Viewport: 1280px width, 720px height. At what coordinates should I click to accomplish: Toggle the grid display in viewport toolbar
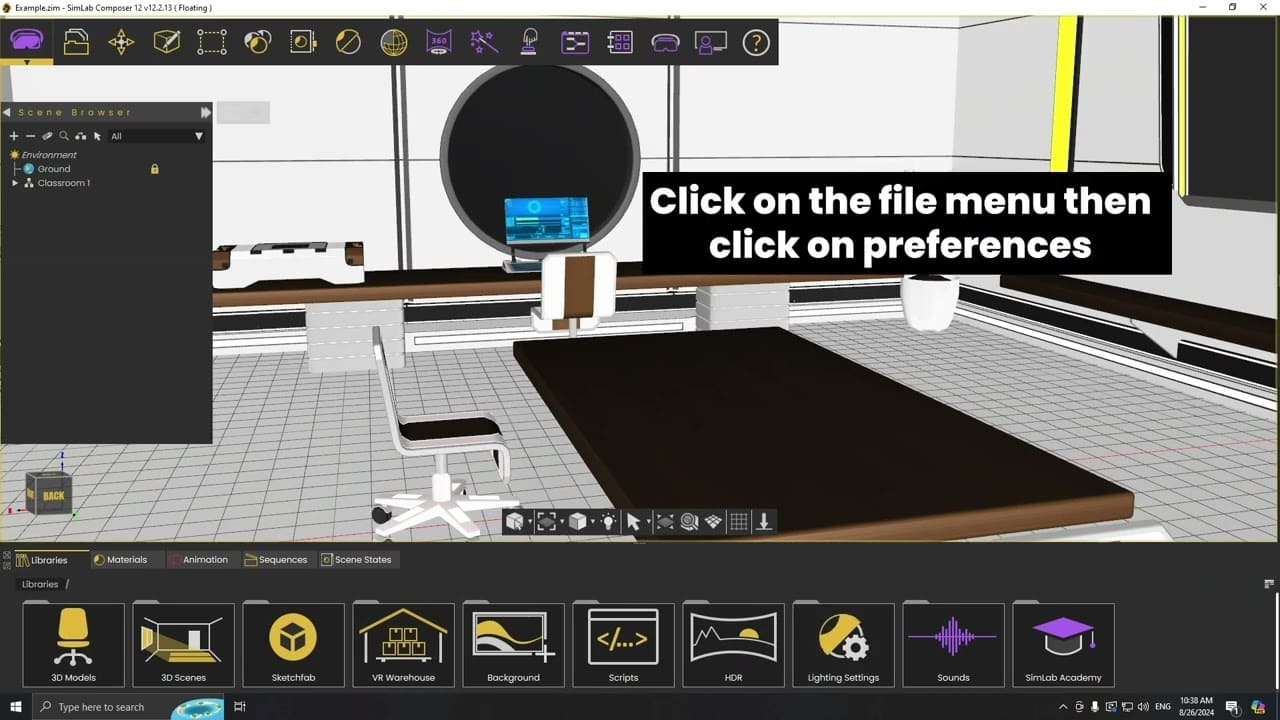(x=739, y=521)
